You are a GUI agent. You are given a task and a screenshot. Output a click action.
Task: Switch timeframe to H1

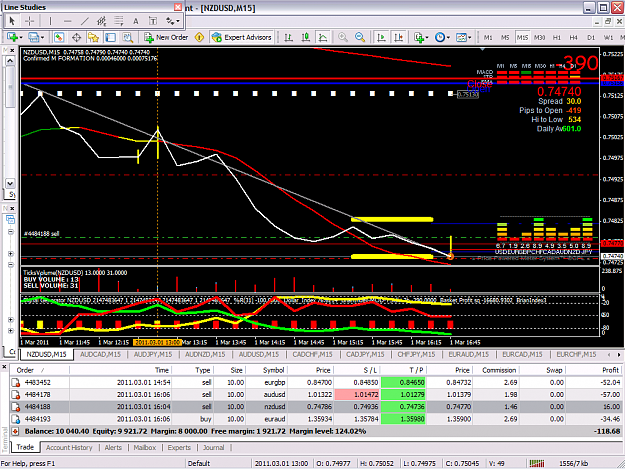[x=556, y=37]
